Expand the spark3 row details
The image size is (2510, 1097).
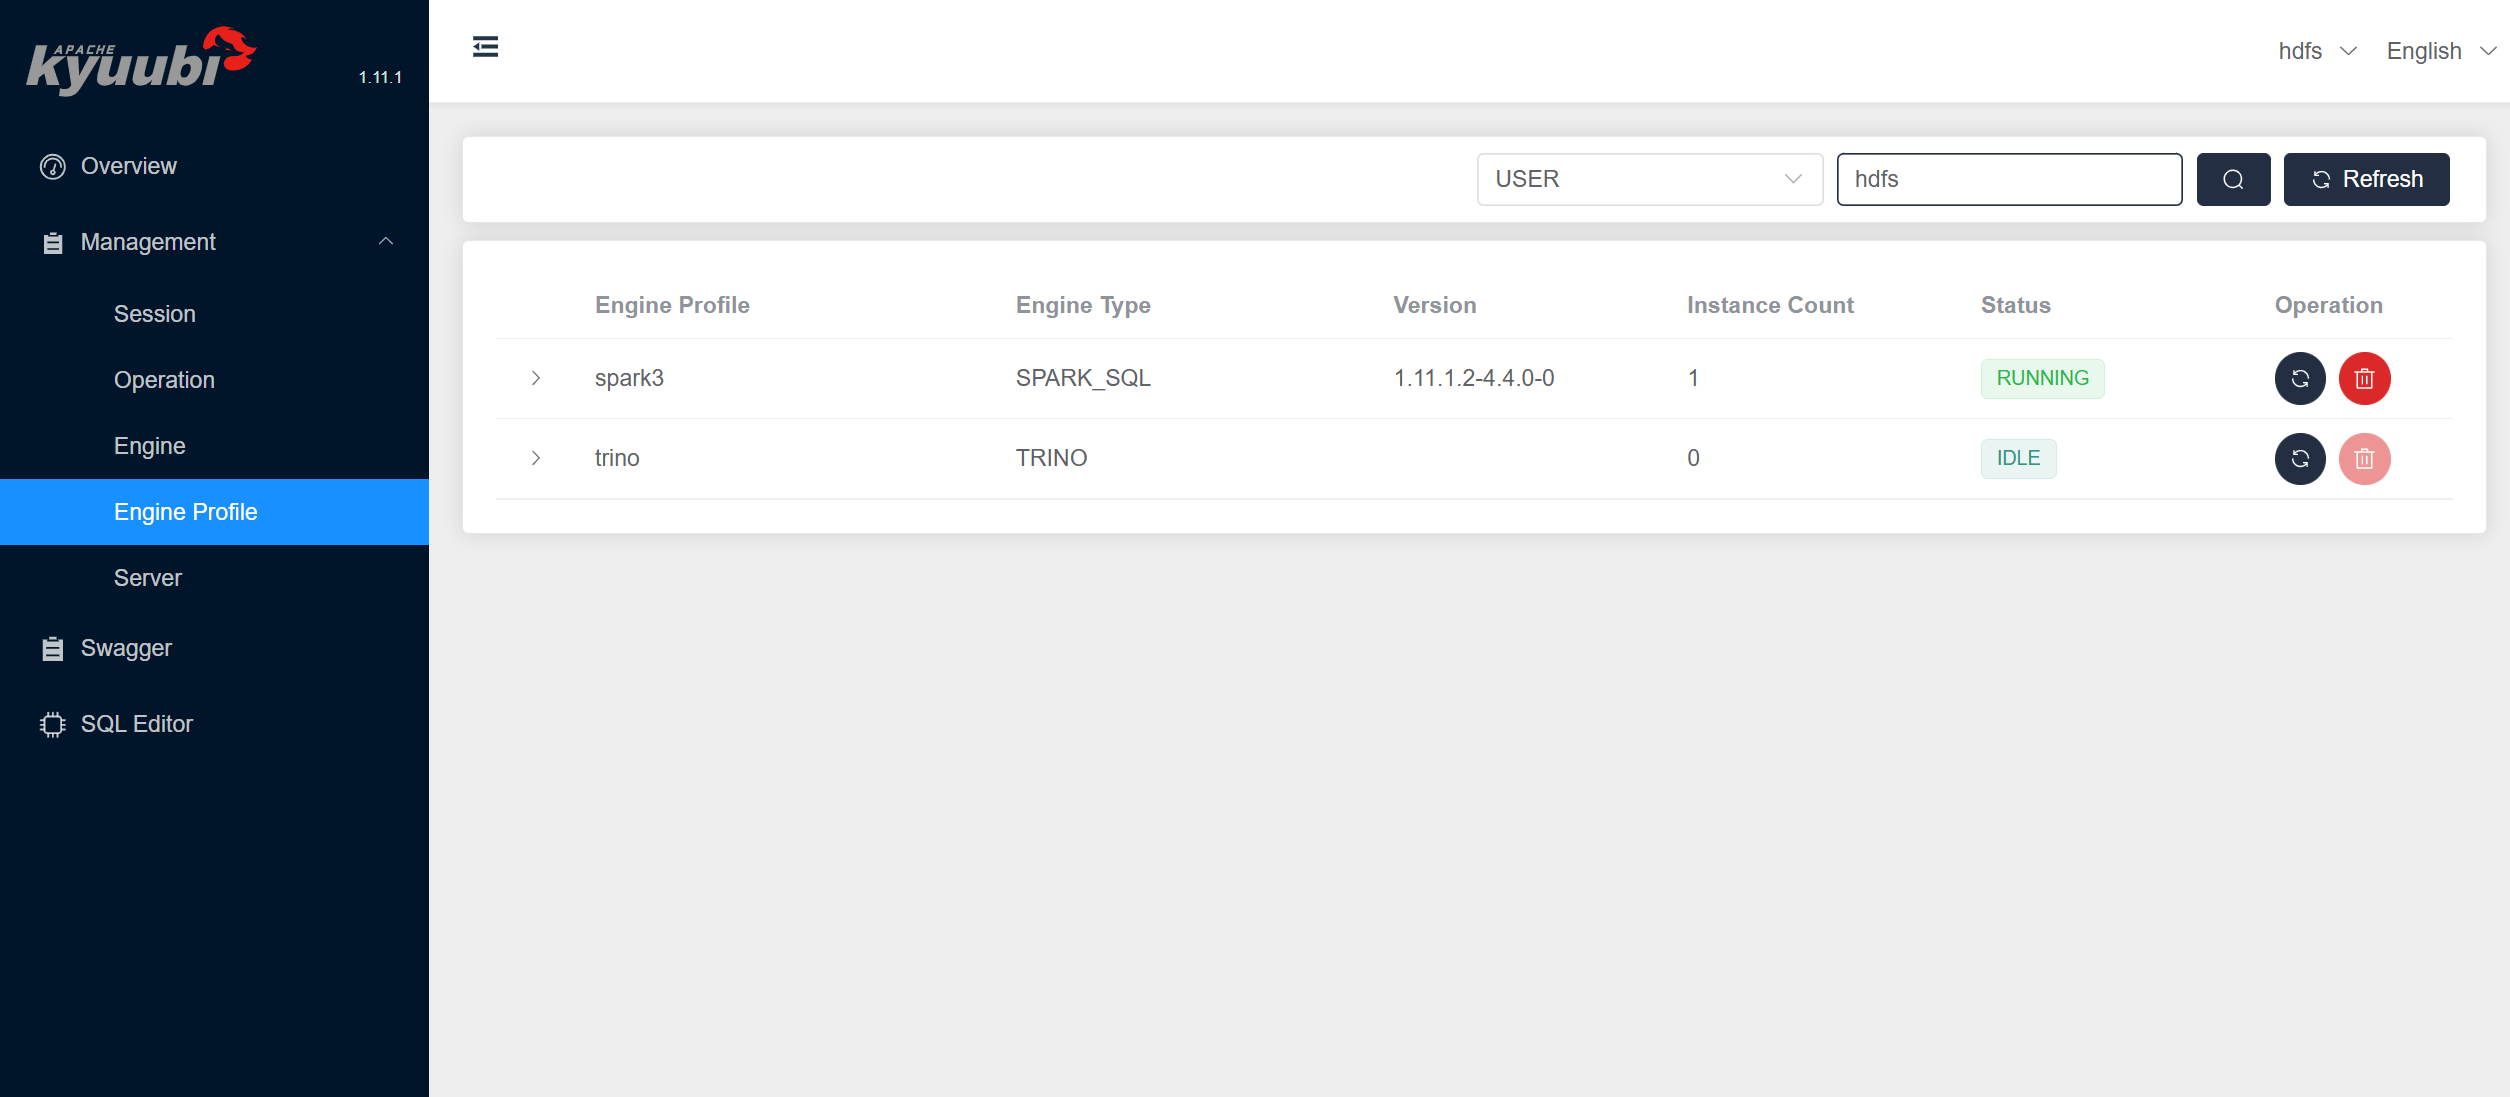coord(536,378)
